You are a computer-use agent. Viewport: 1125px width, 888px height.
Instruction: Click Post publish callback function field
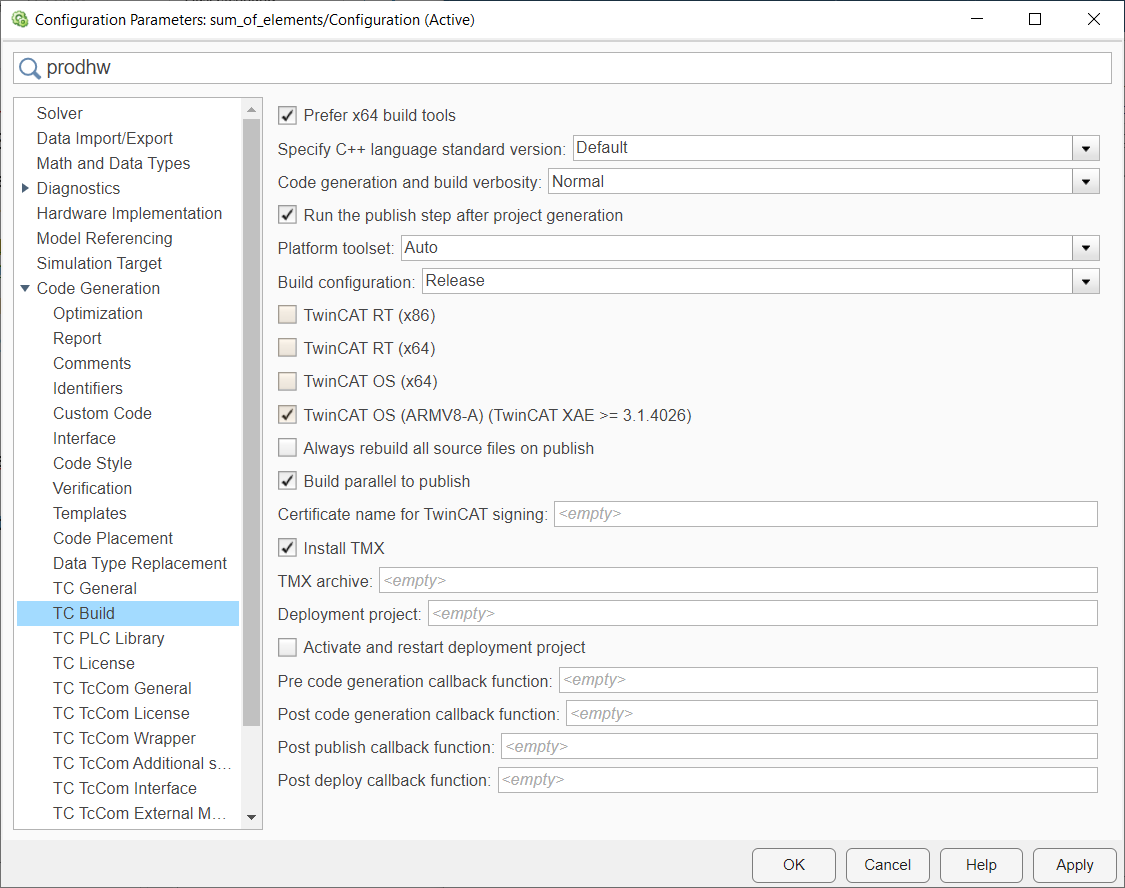pos(799,747)
